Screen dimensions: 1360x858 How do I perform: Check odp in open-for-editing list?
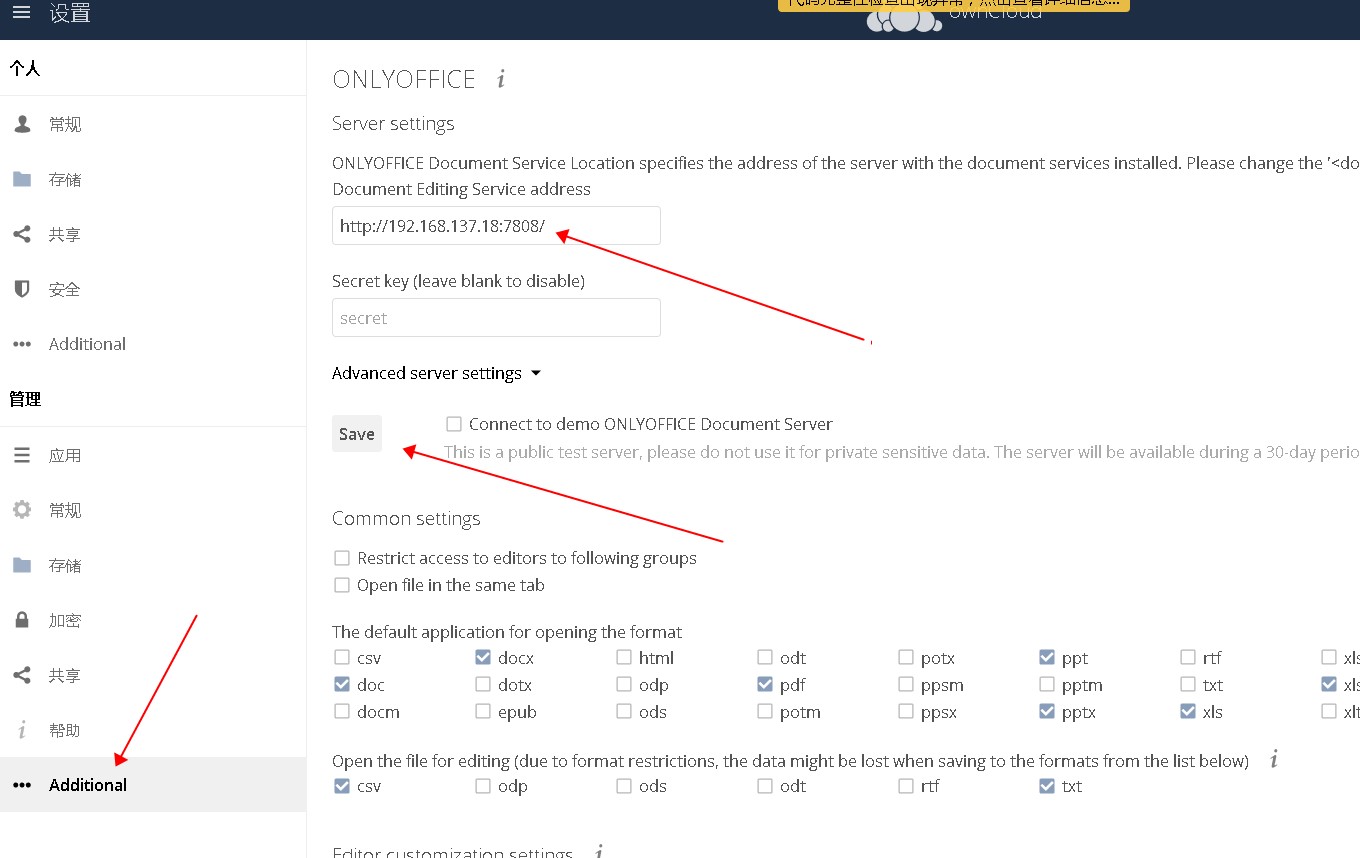tap(483, 786)
